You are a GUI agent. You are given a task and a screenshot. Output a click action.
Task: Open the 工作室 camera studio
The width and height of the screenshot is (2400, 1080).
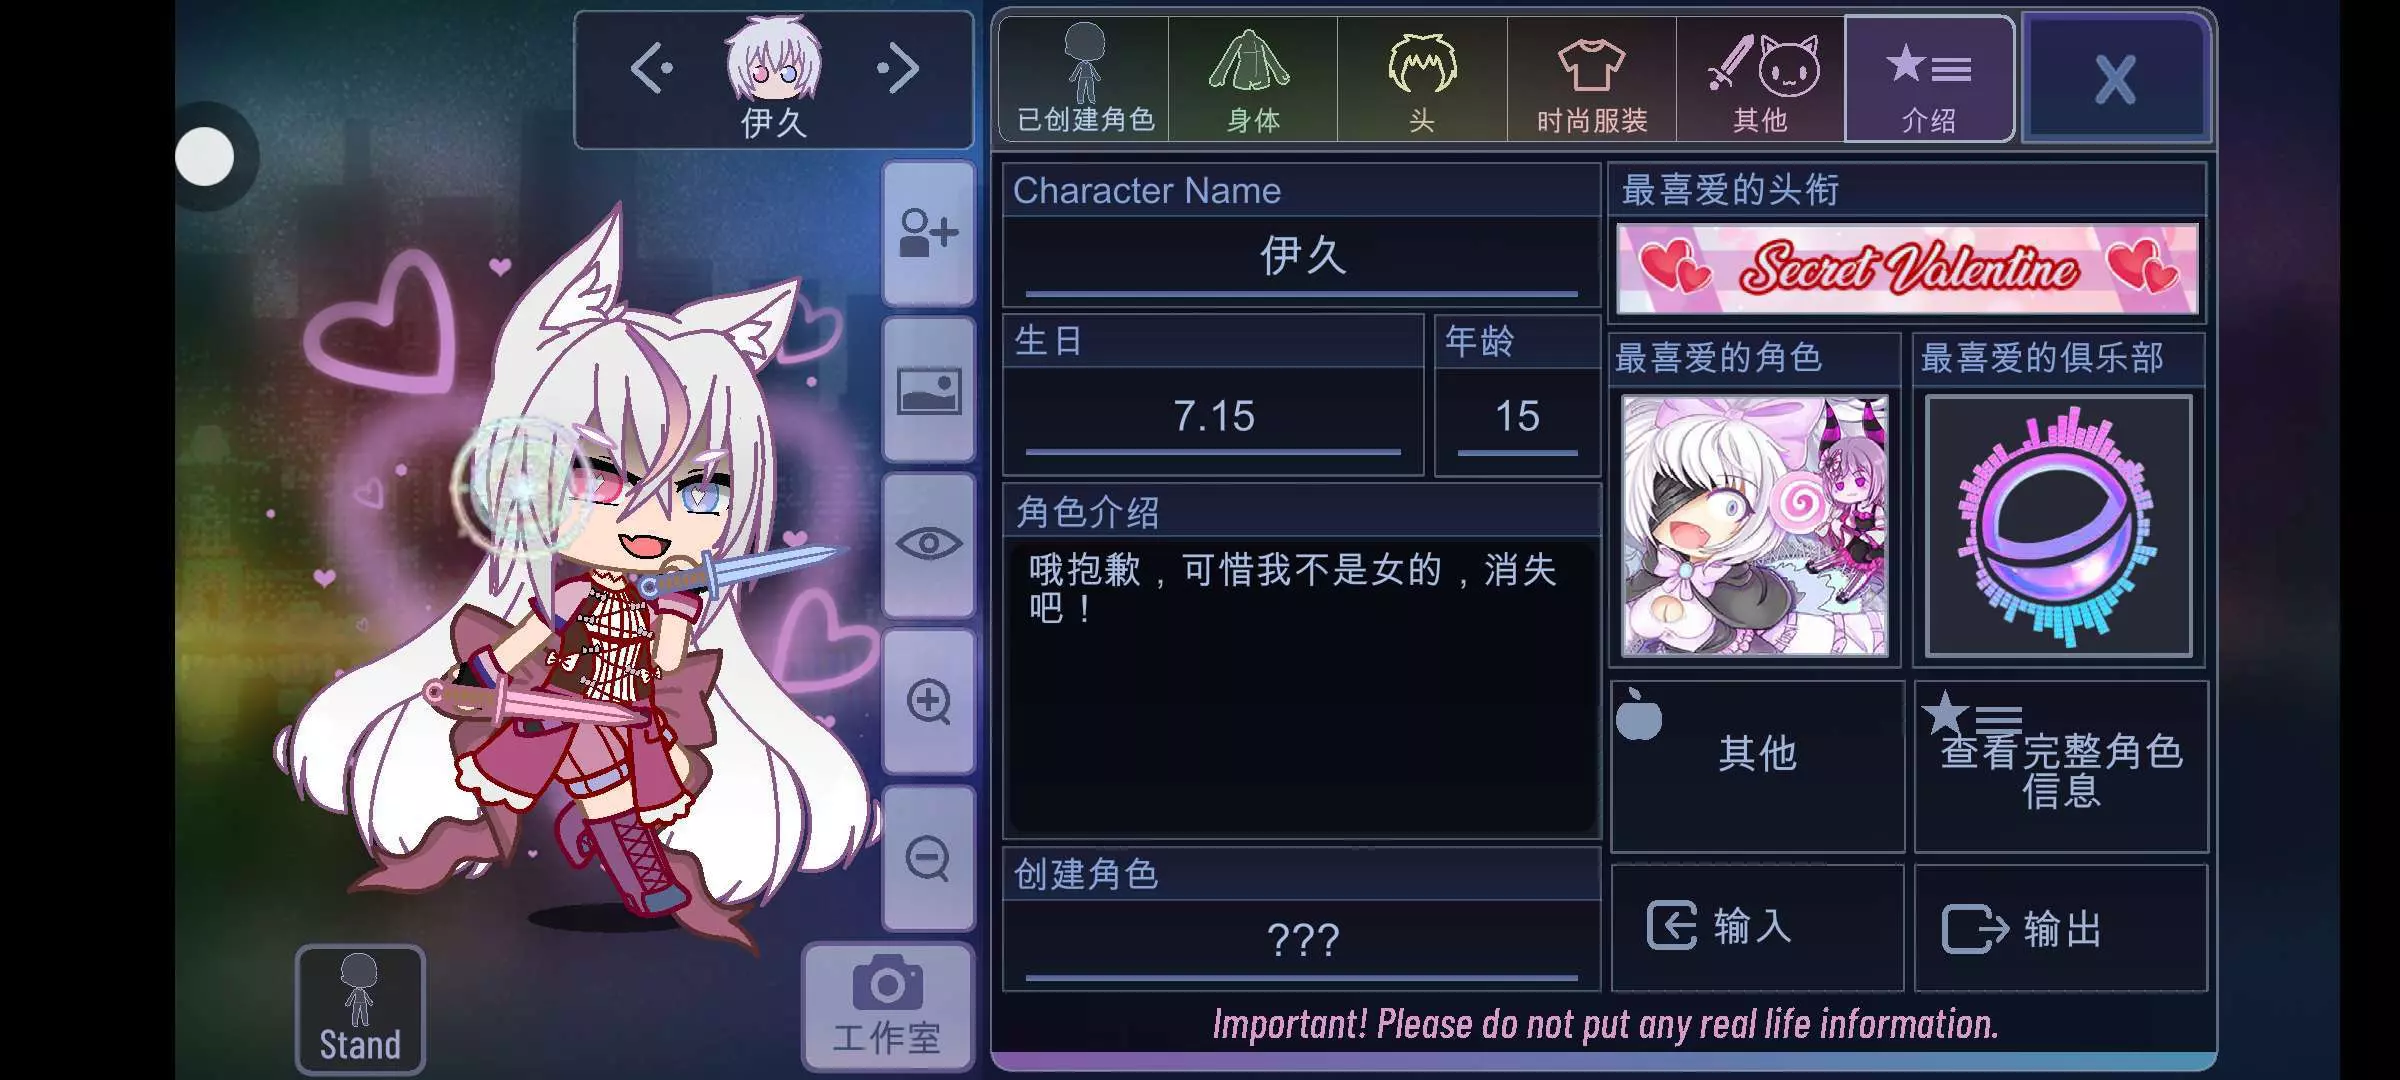point(887,1007)
